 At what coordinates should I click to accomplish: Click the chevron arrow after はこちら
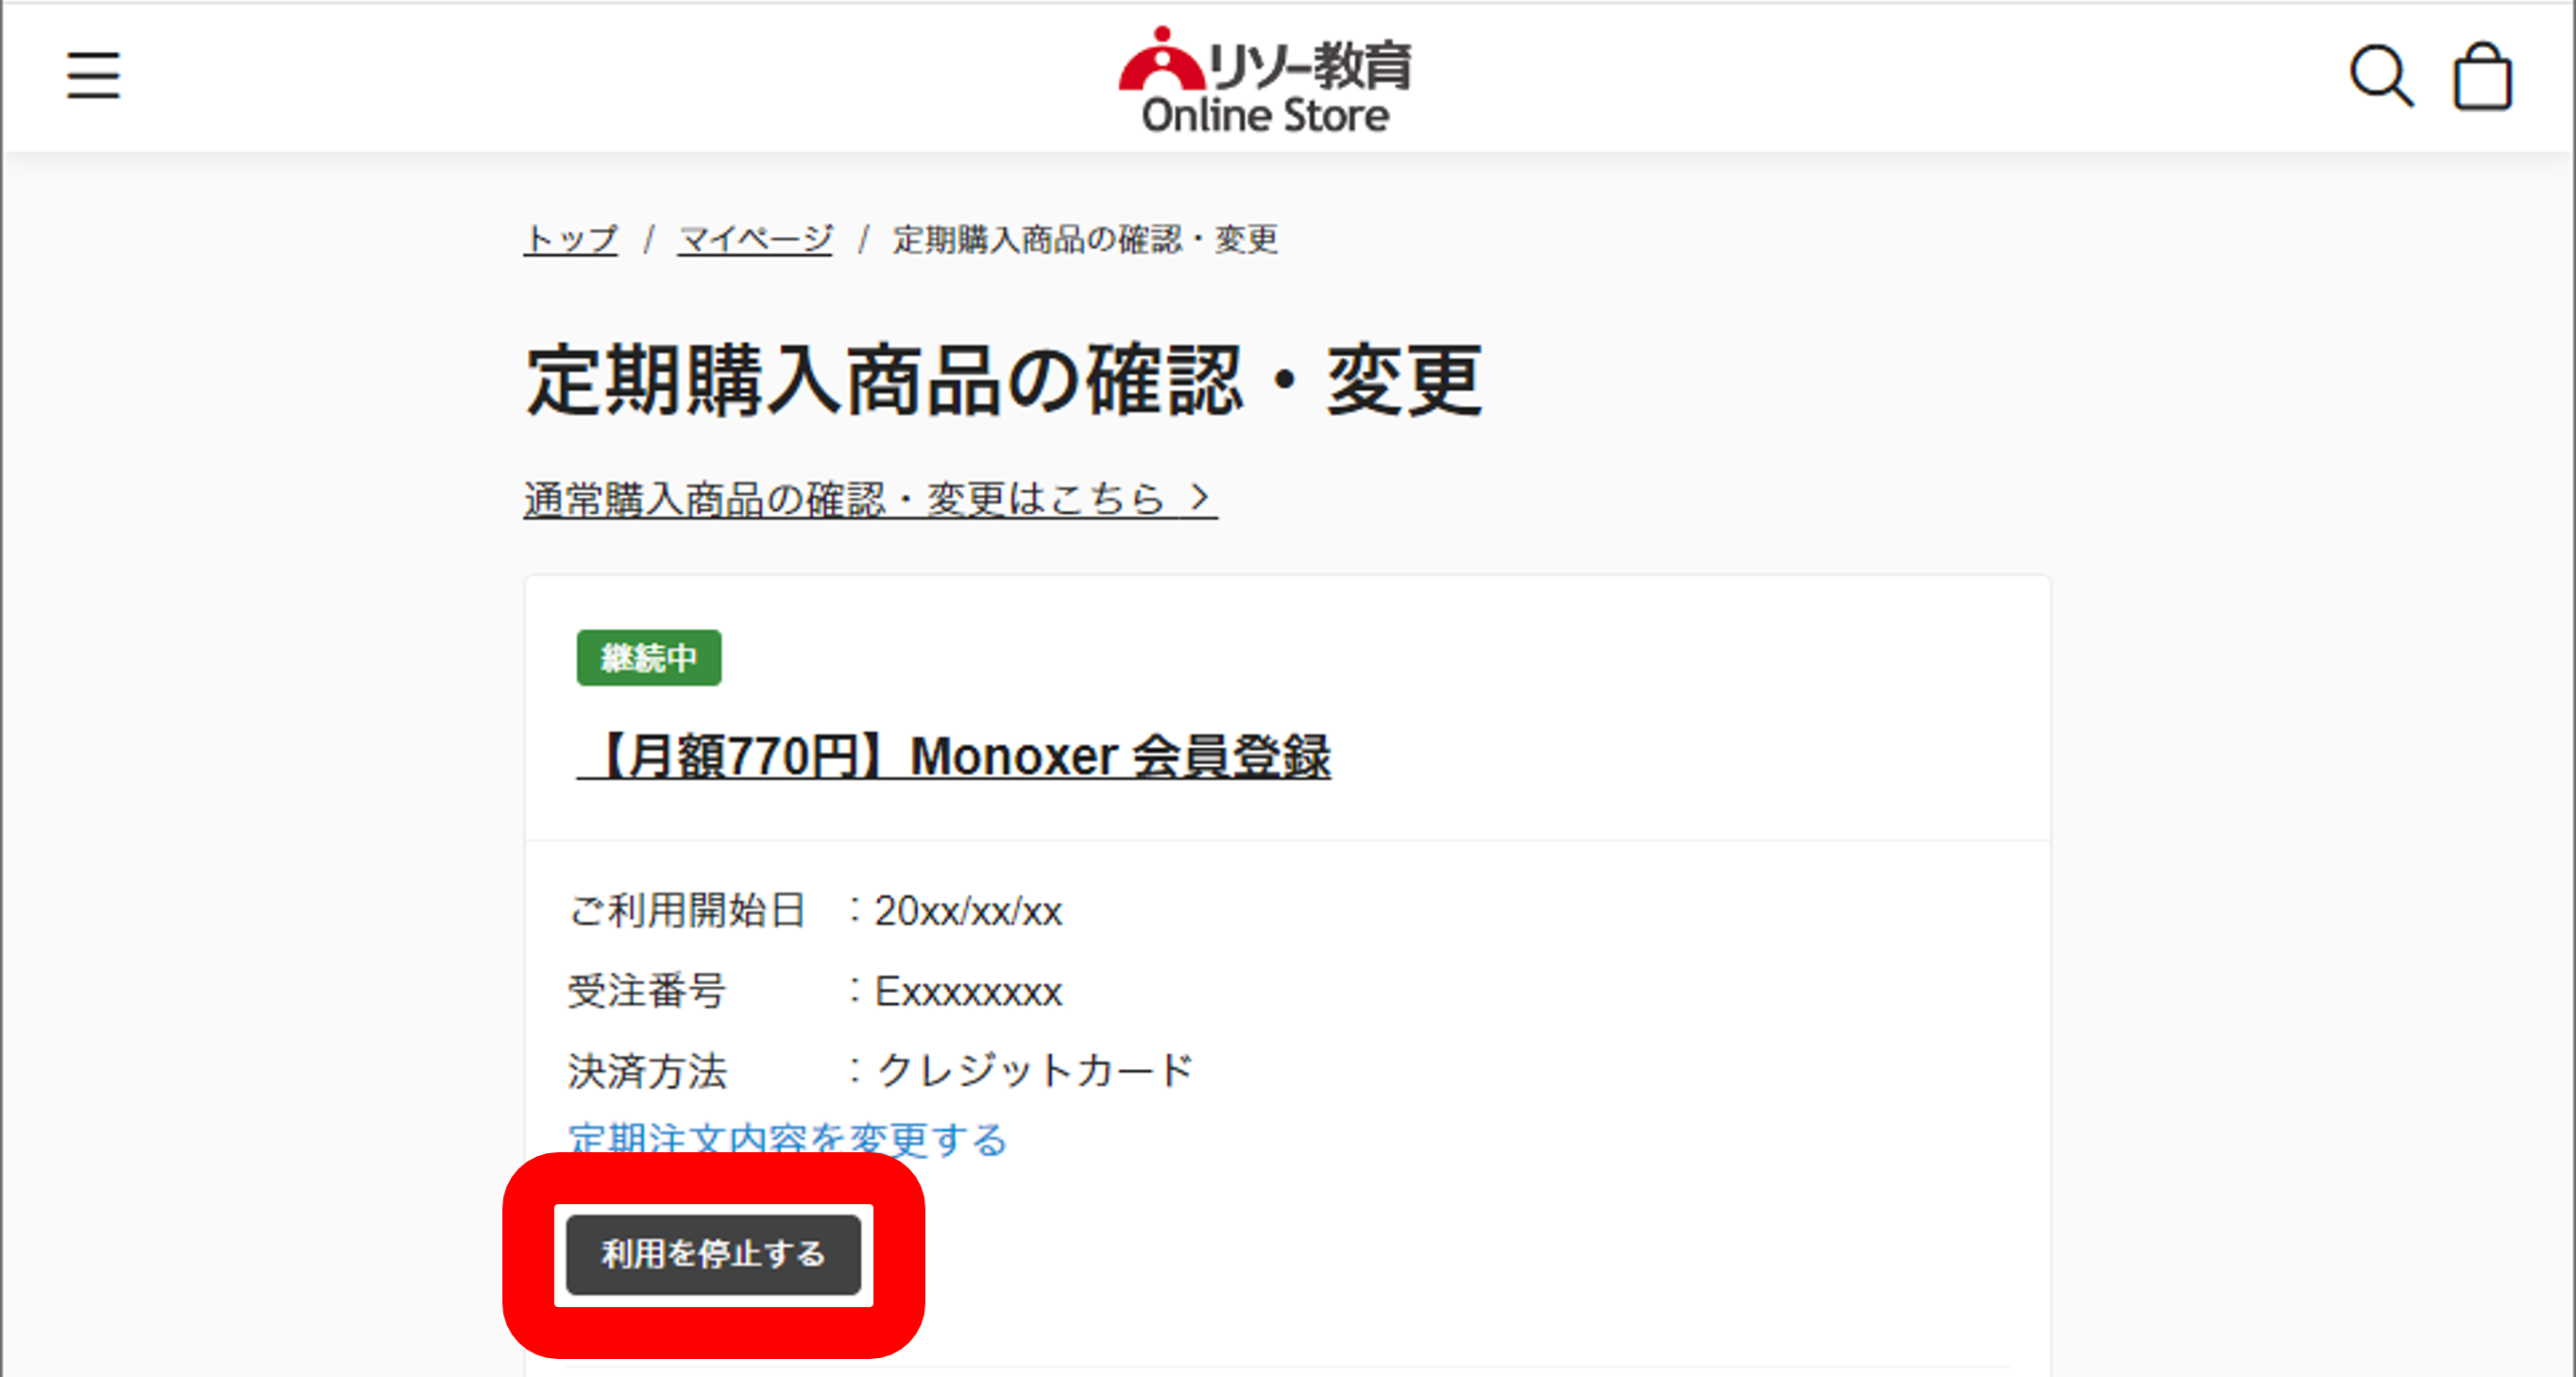1200,497
